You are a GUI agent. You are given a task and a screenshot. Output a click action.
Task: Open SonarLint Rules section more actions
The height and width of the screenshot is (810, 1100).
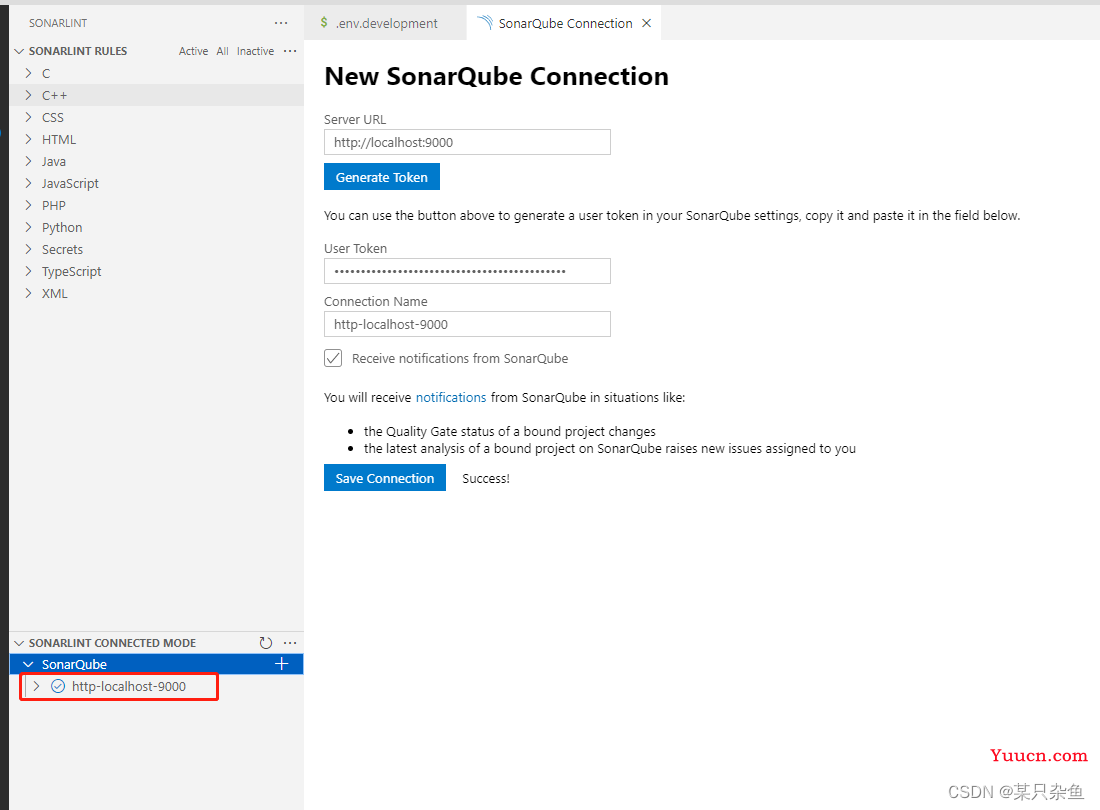(x=290, y=51)
